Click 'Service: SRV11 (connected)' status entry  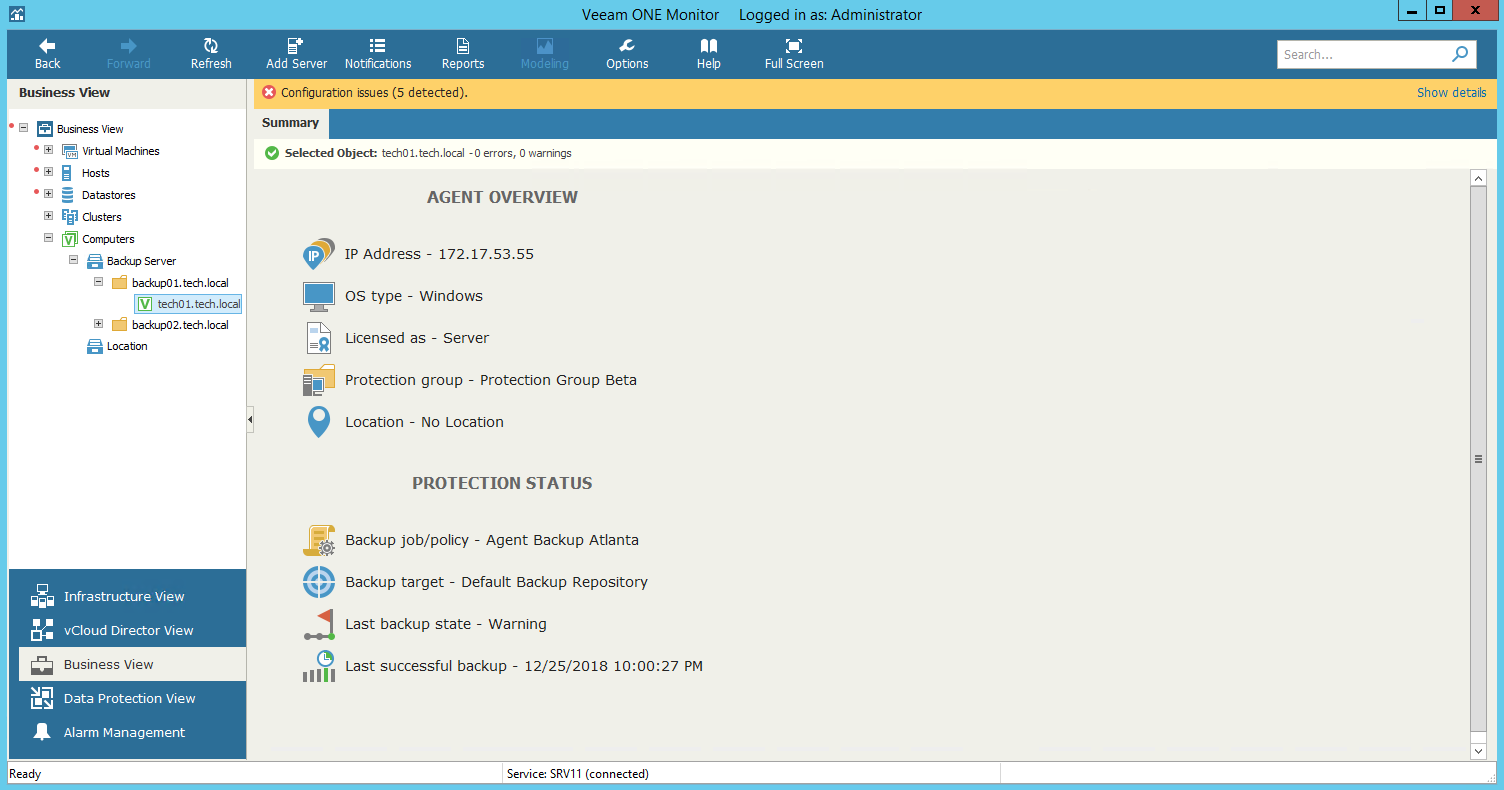click(x=578, y=774)
